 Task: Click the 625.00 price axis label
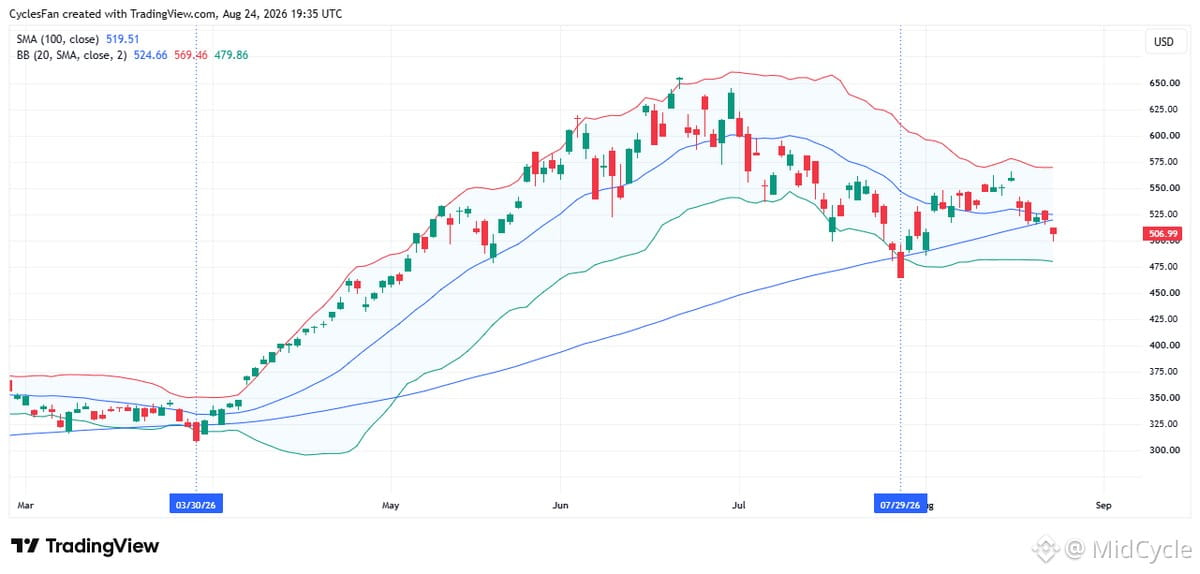[x=1165, y=109]
